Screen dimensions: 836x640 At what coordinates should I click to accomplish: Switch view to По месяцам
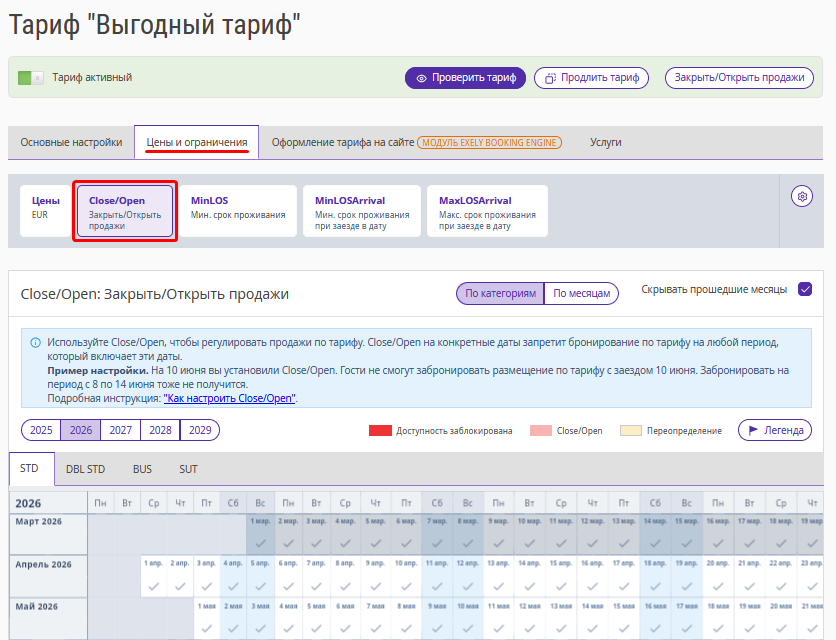tap(581, 293)
